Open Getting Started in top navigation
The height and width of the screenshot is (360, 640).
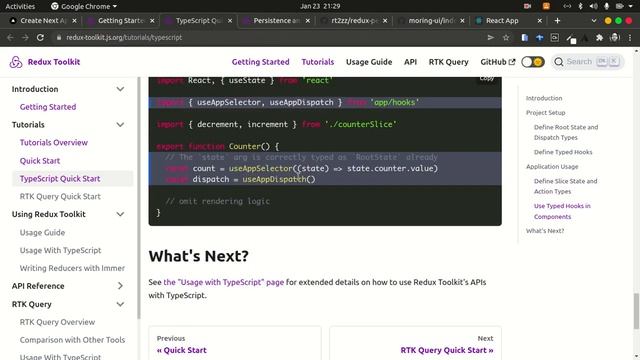[x=260, y=62]
